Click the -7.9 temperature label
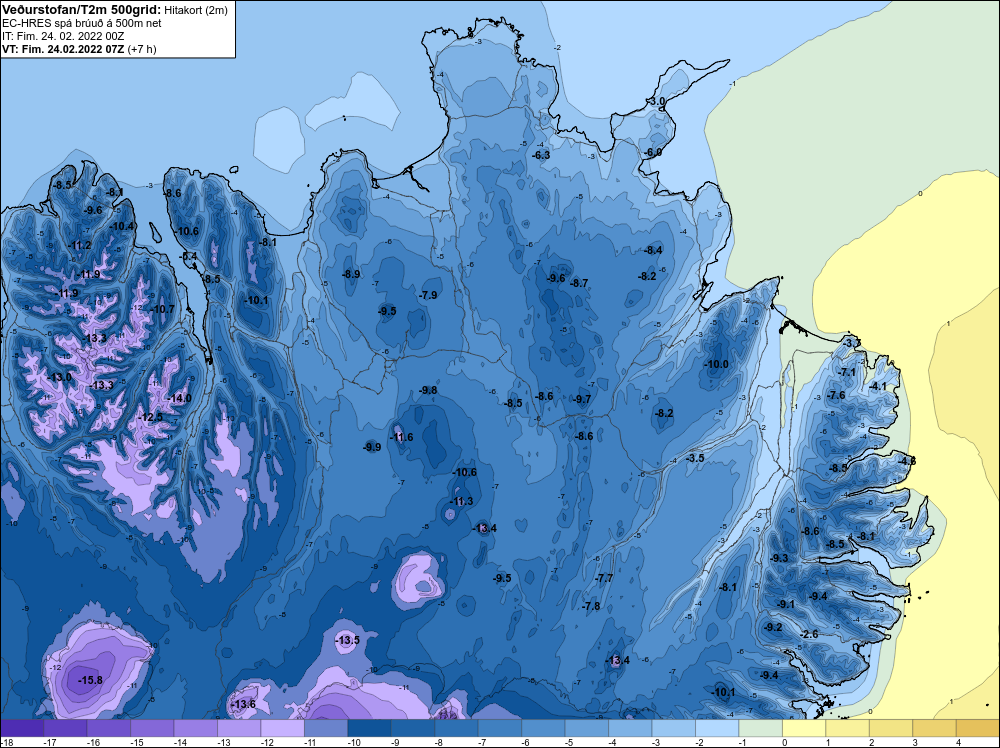This screenshot has width=1000, height=748. (x=429, y=295)
